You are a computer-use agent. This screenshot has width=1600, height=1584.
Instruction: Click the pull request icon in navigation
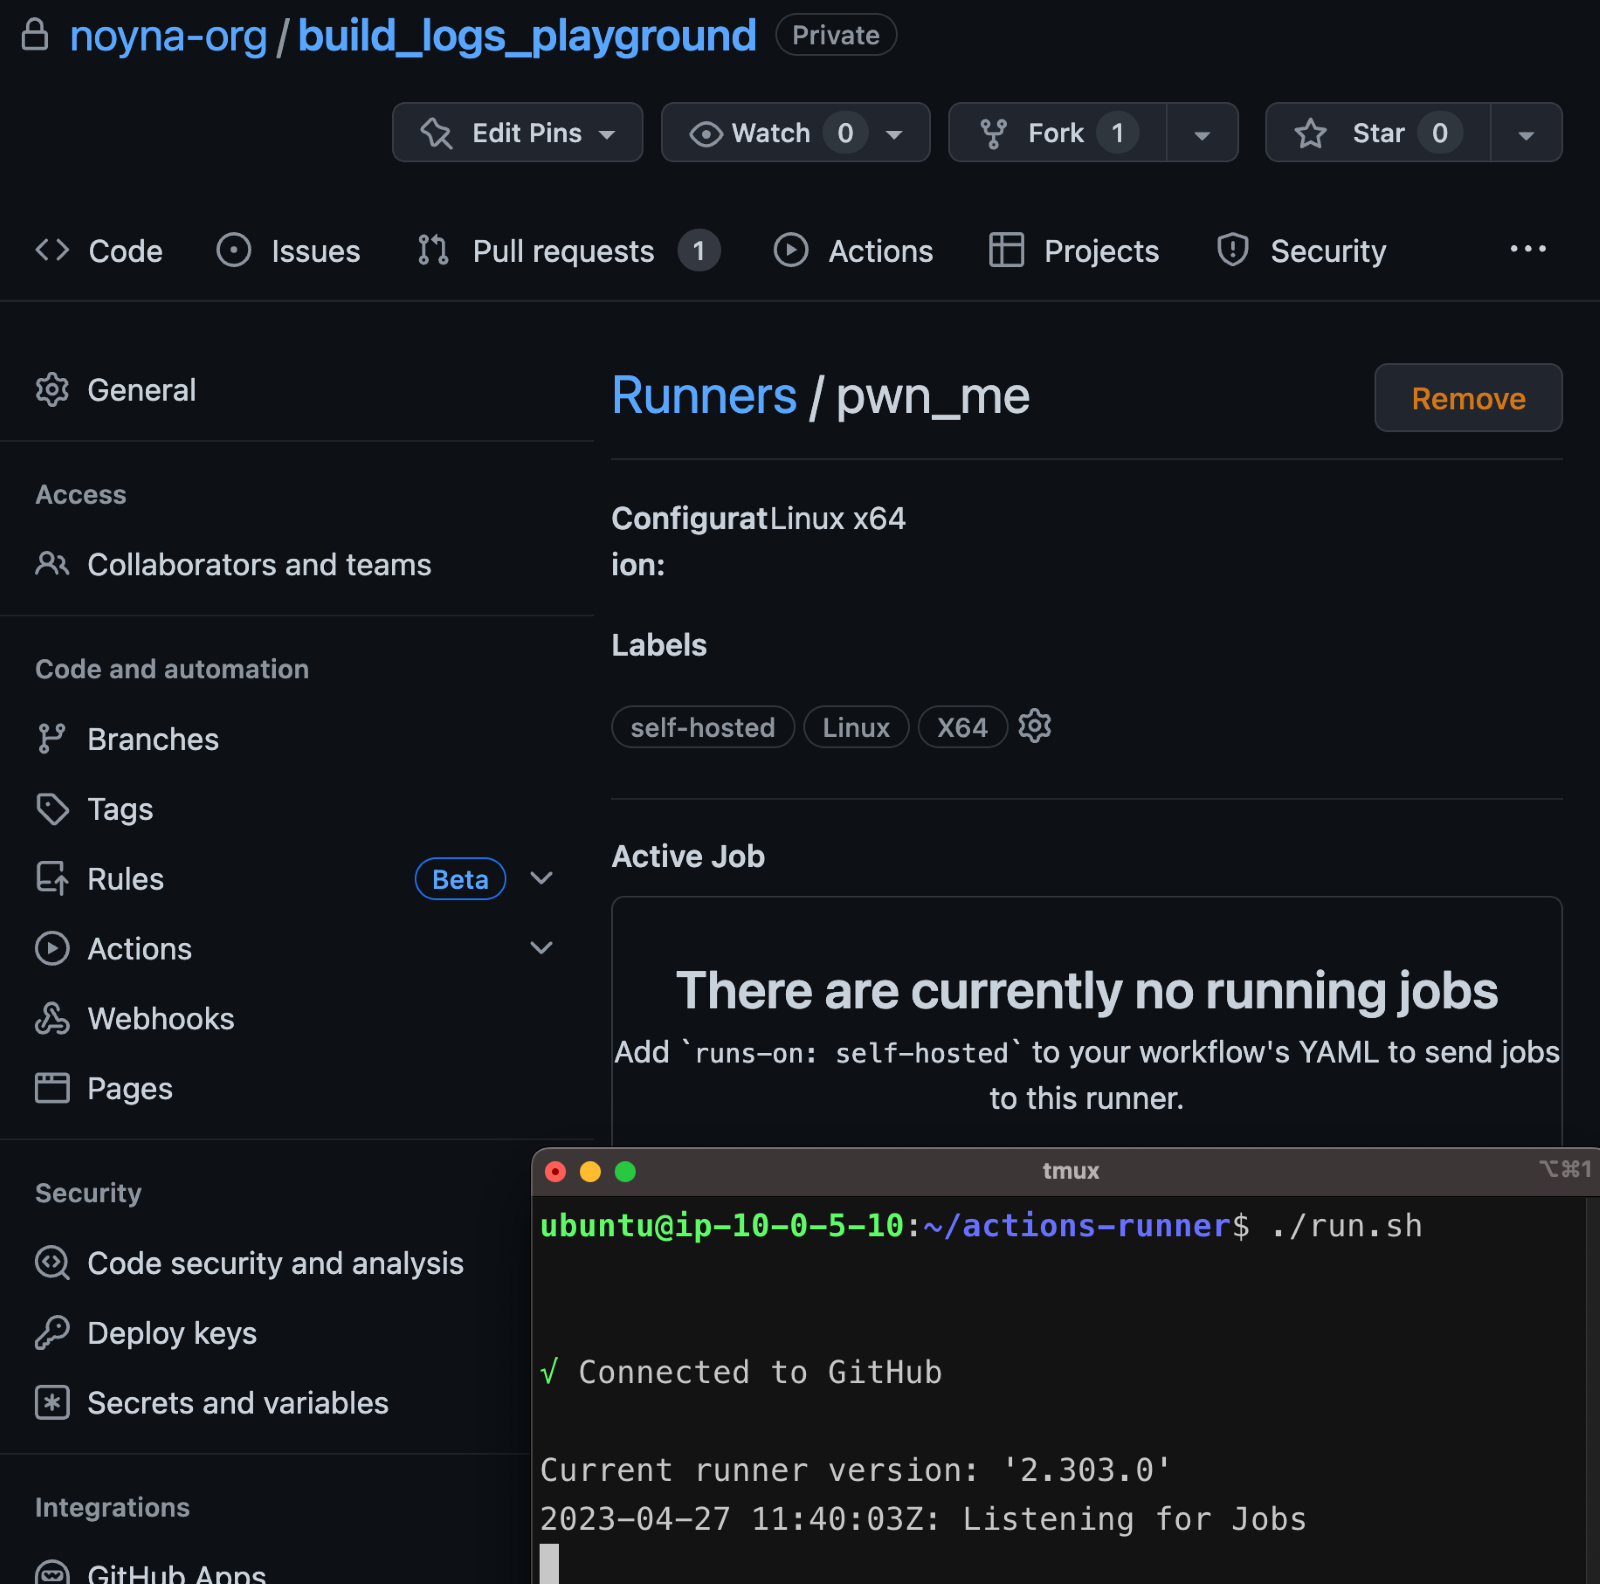coord(433,249)
